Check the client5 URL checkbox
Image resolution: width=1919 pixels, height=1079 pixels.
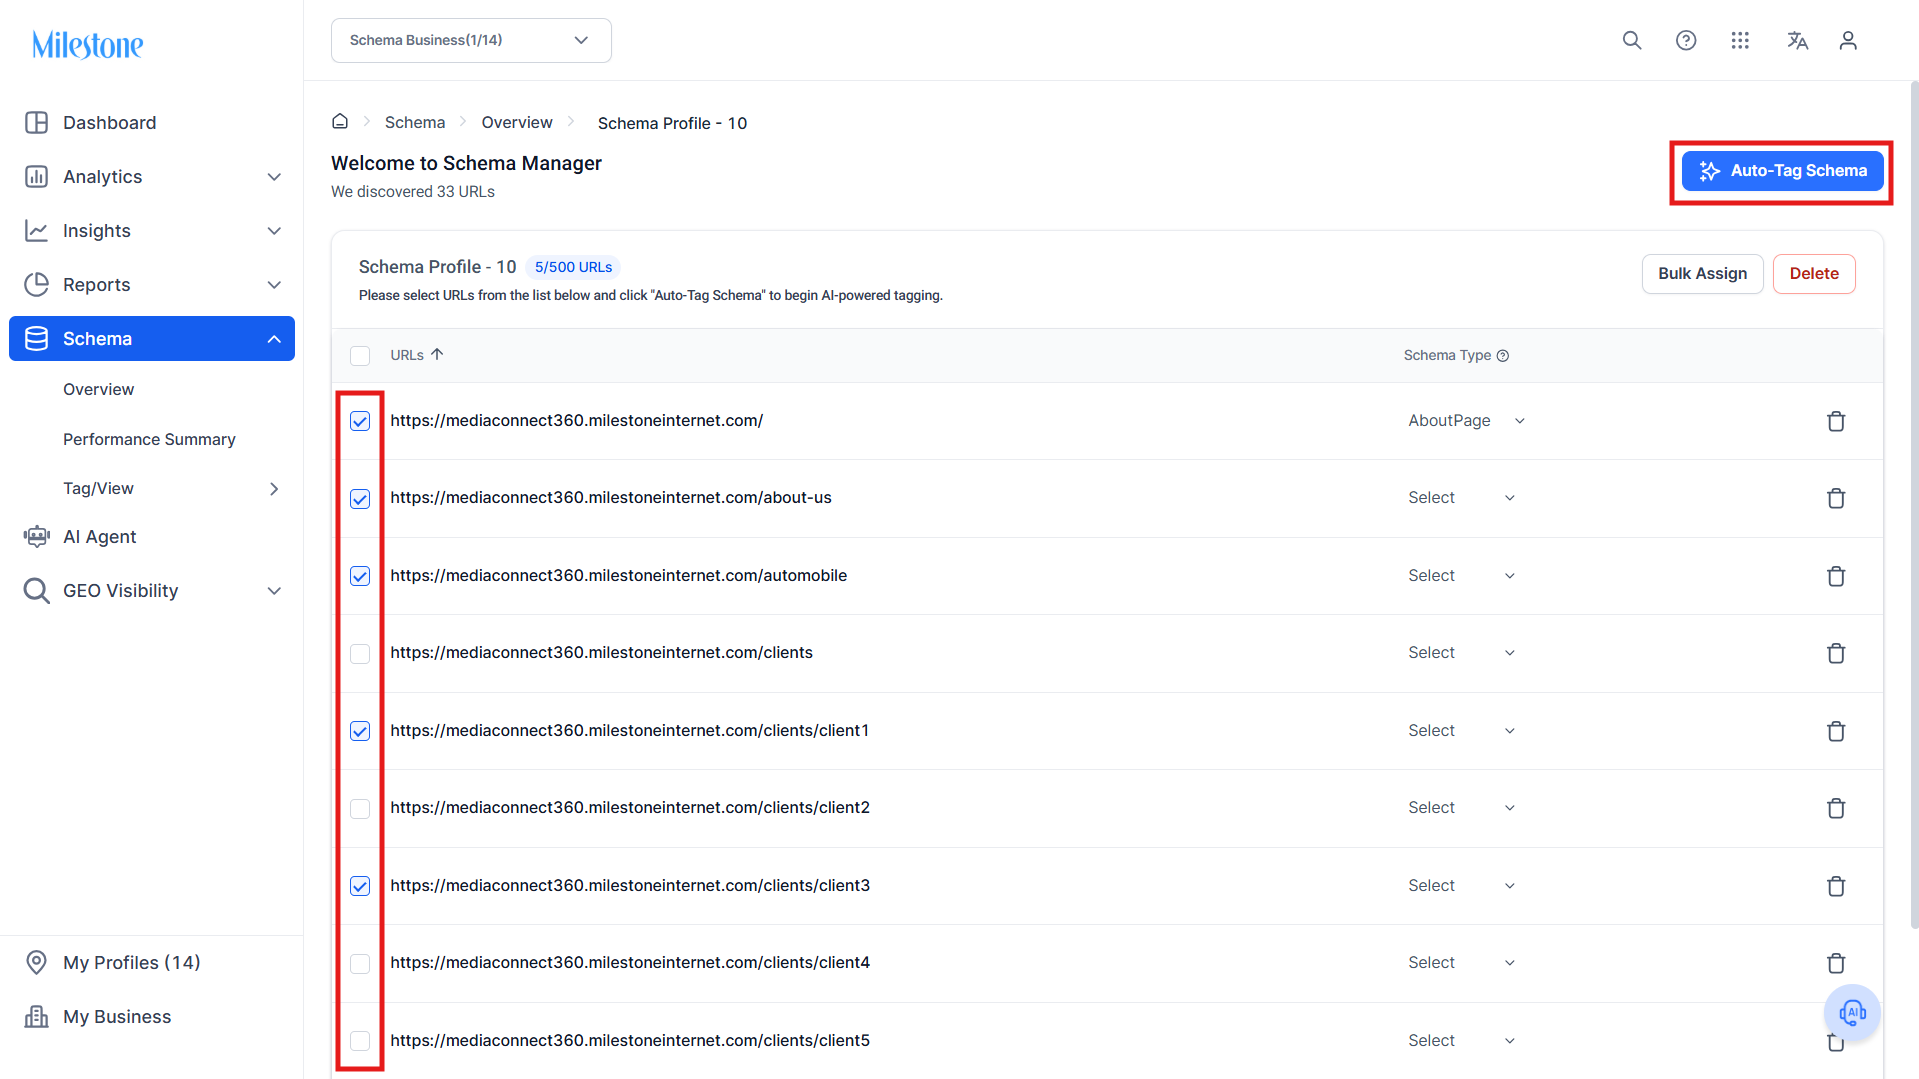(x=360, y=1041)
